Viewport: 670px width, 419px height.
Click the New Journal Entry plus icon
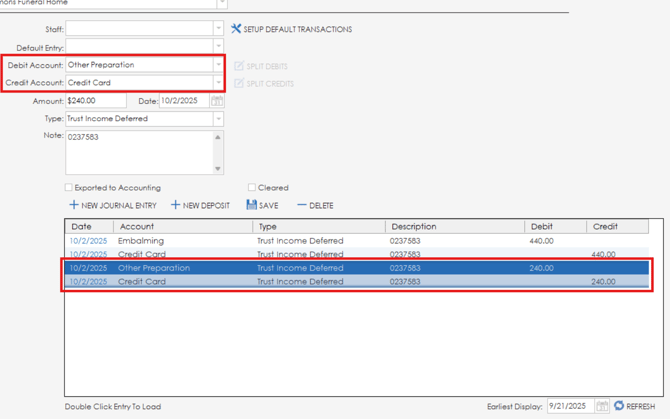coord(74,205)
